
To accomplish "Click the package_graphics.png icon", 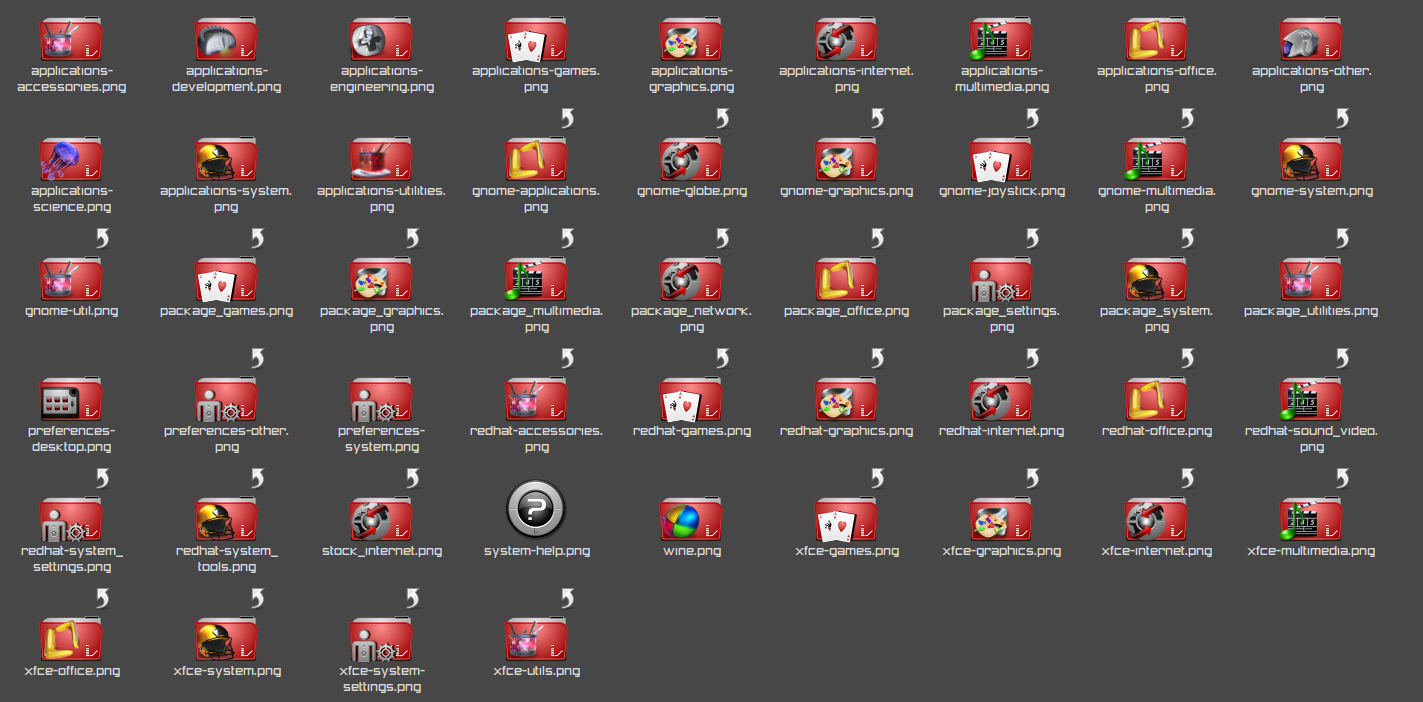I will (381, 280).
